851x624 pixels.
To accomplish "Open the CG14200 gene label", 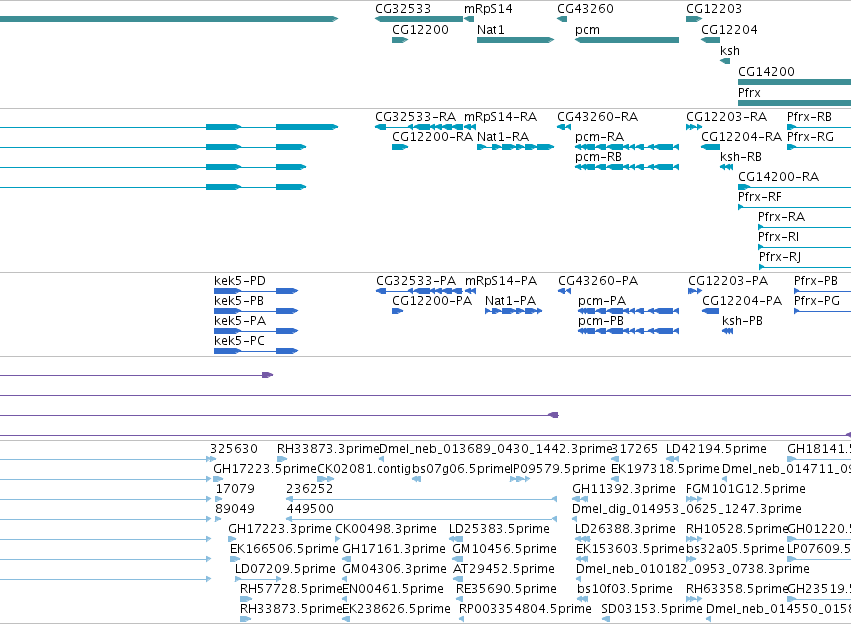I will point(766,72).
